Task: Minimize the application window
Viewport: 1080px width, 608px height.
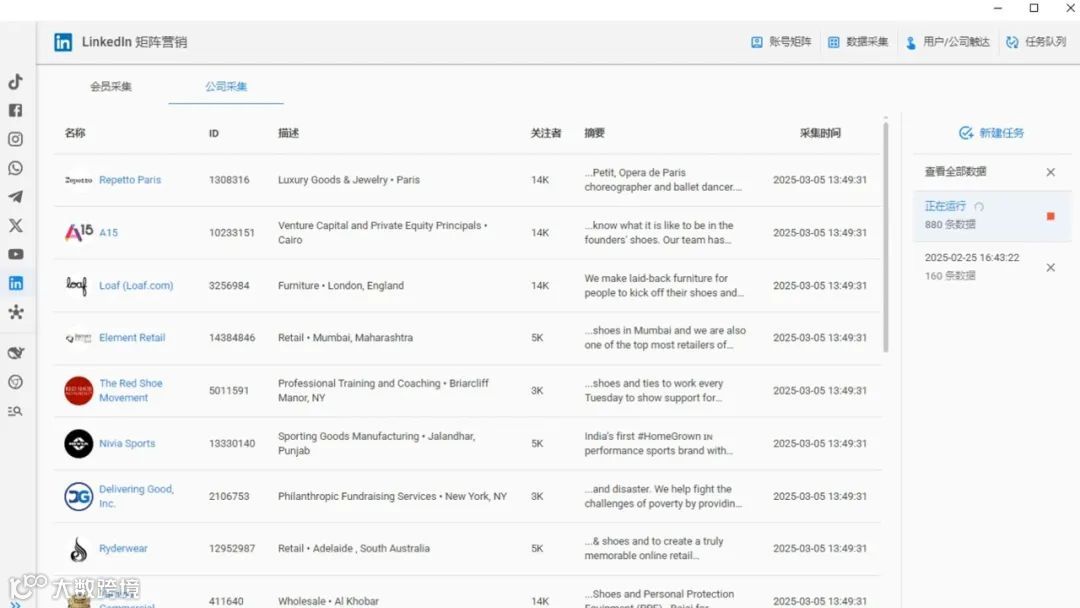Action: point(997,8)
